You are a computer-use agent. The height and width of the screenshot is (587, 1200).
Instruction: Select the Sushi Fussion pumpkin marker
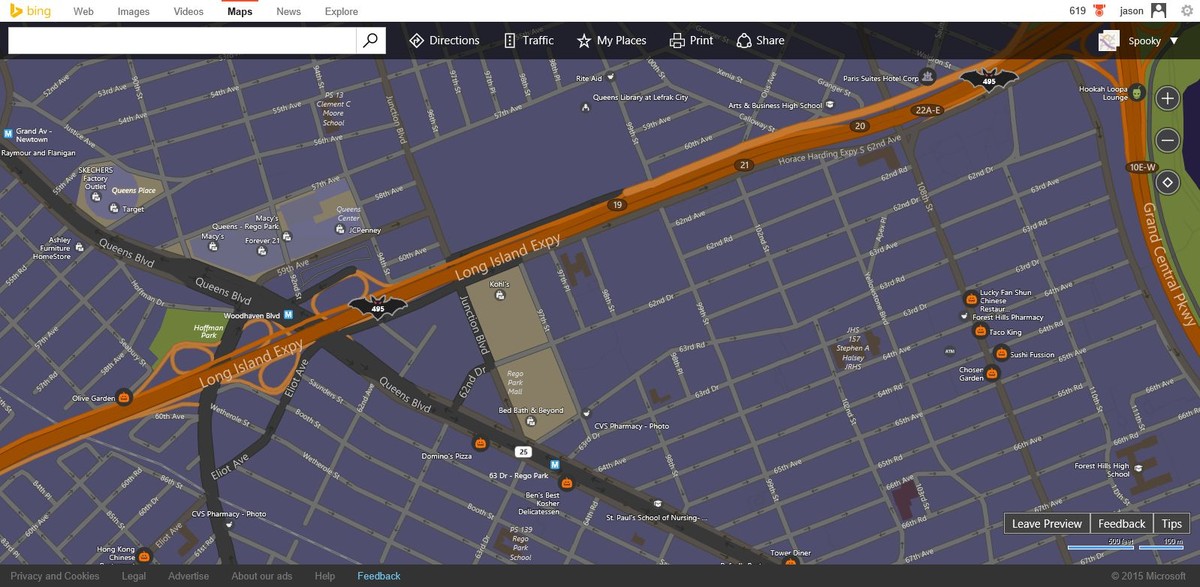pos(1001,352)
